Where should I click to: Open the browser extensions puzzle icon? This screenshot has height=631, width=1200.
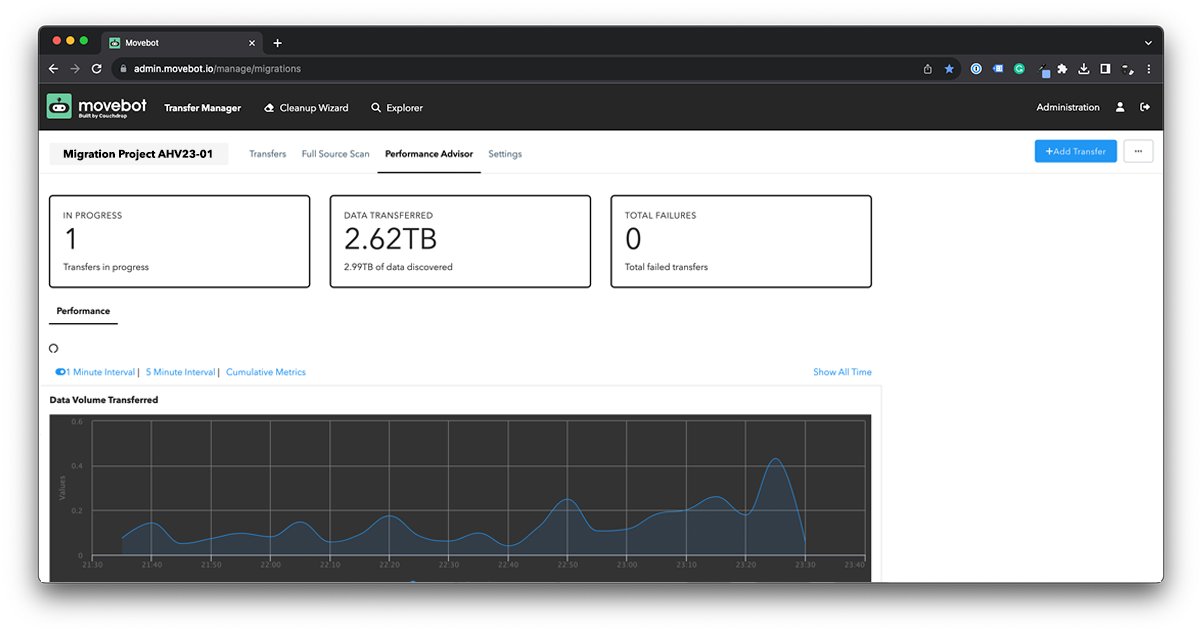pyautogui.click(x=1062, y=69)
